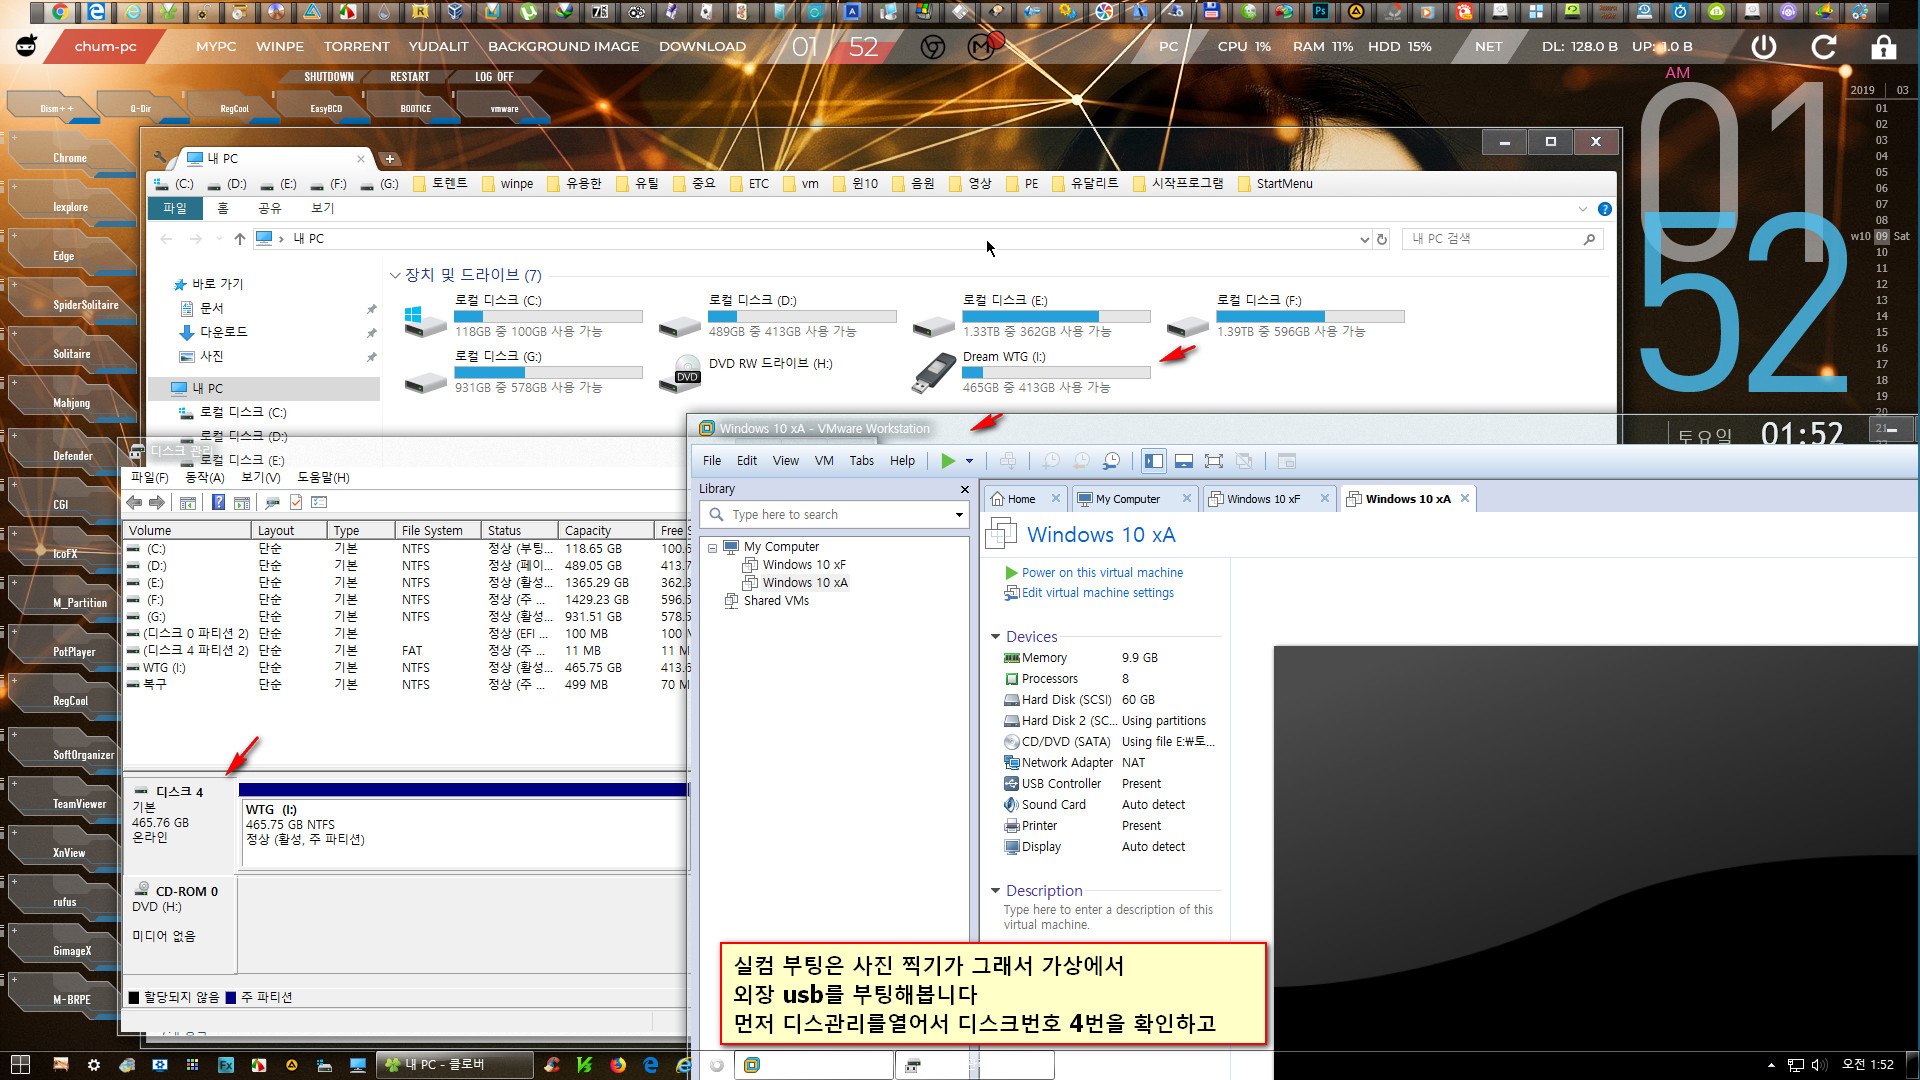Open Disk Management 동작(A) menu
Viewport: 1920px width, 1080px height.
(205, 478)
